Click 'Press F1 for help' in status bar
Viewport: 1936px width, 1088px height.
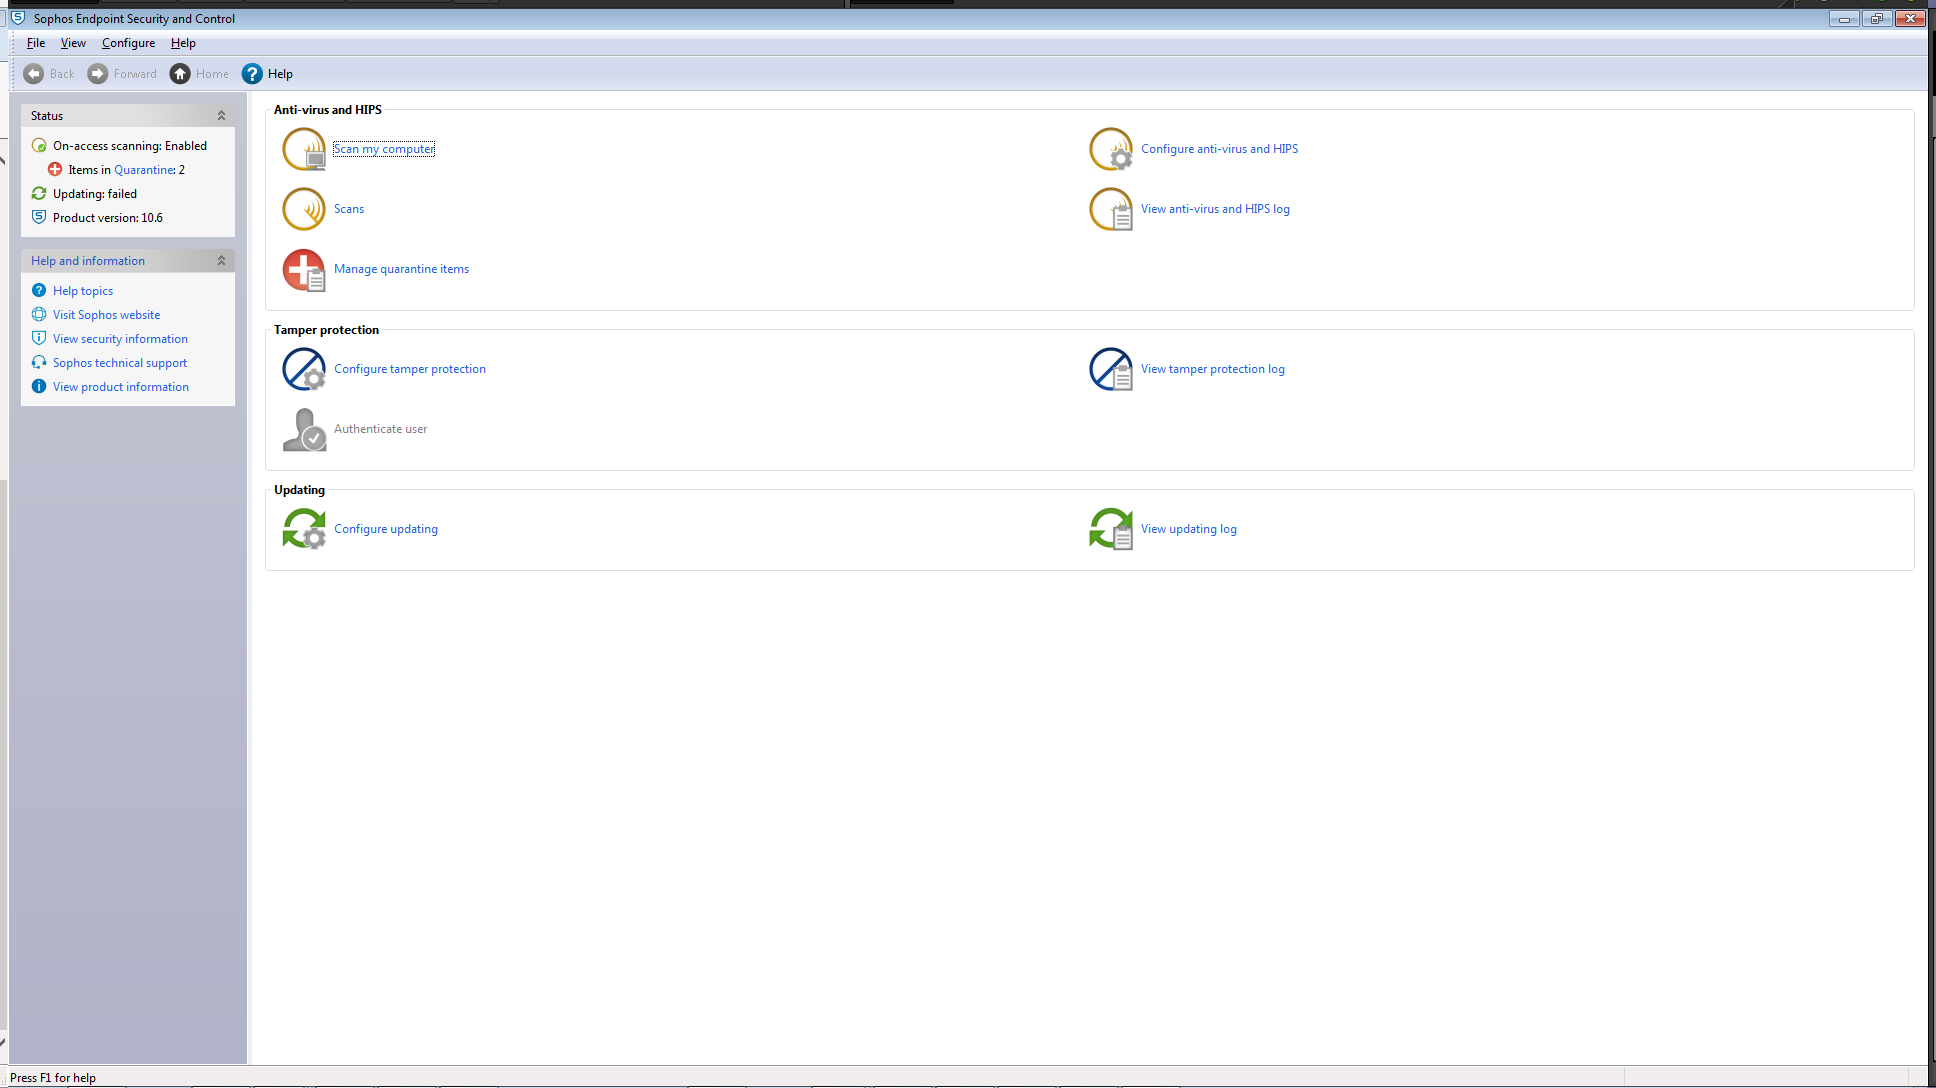[53, 1078]
